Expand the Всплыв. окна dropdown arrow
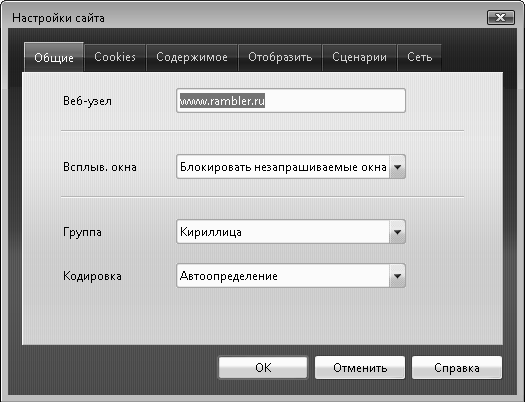The width and height of the screenshot is (525, 402). point(397,167)
